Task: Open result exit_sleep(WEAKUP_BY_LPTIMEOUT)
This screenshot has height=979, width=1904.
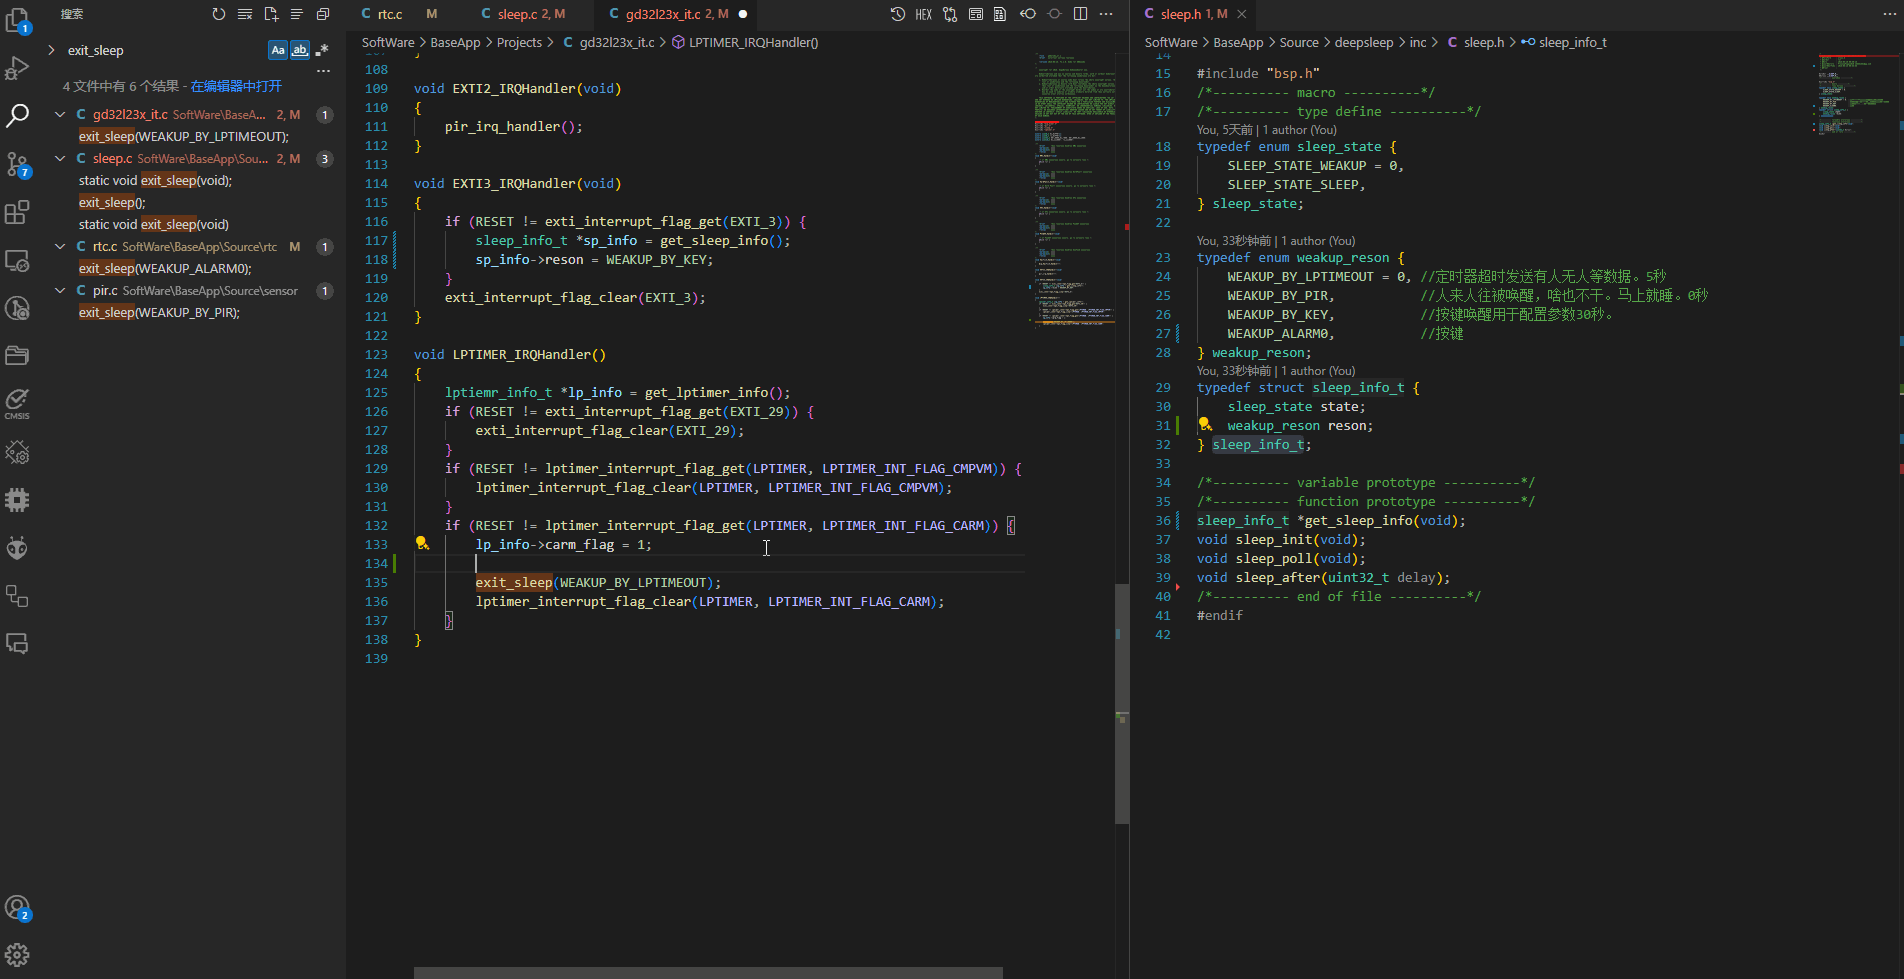Action: tap(184, 136)
